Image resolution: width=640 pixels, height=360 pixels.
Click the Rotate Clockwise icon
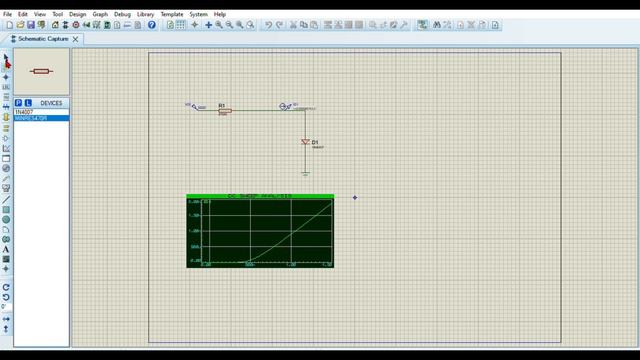(x=6, y=287)
